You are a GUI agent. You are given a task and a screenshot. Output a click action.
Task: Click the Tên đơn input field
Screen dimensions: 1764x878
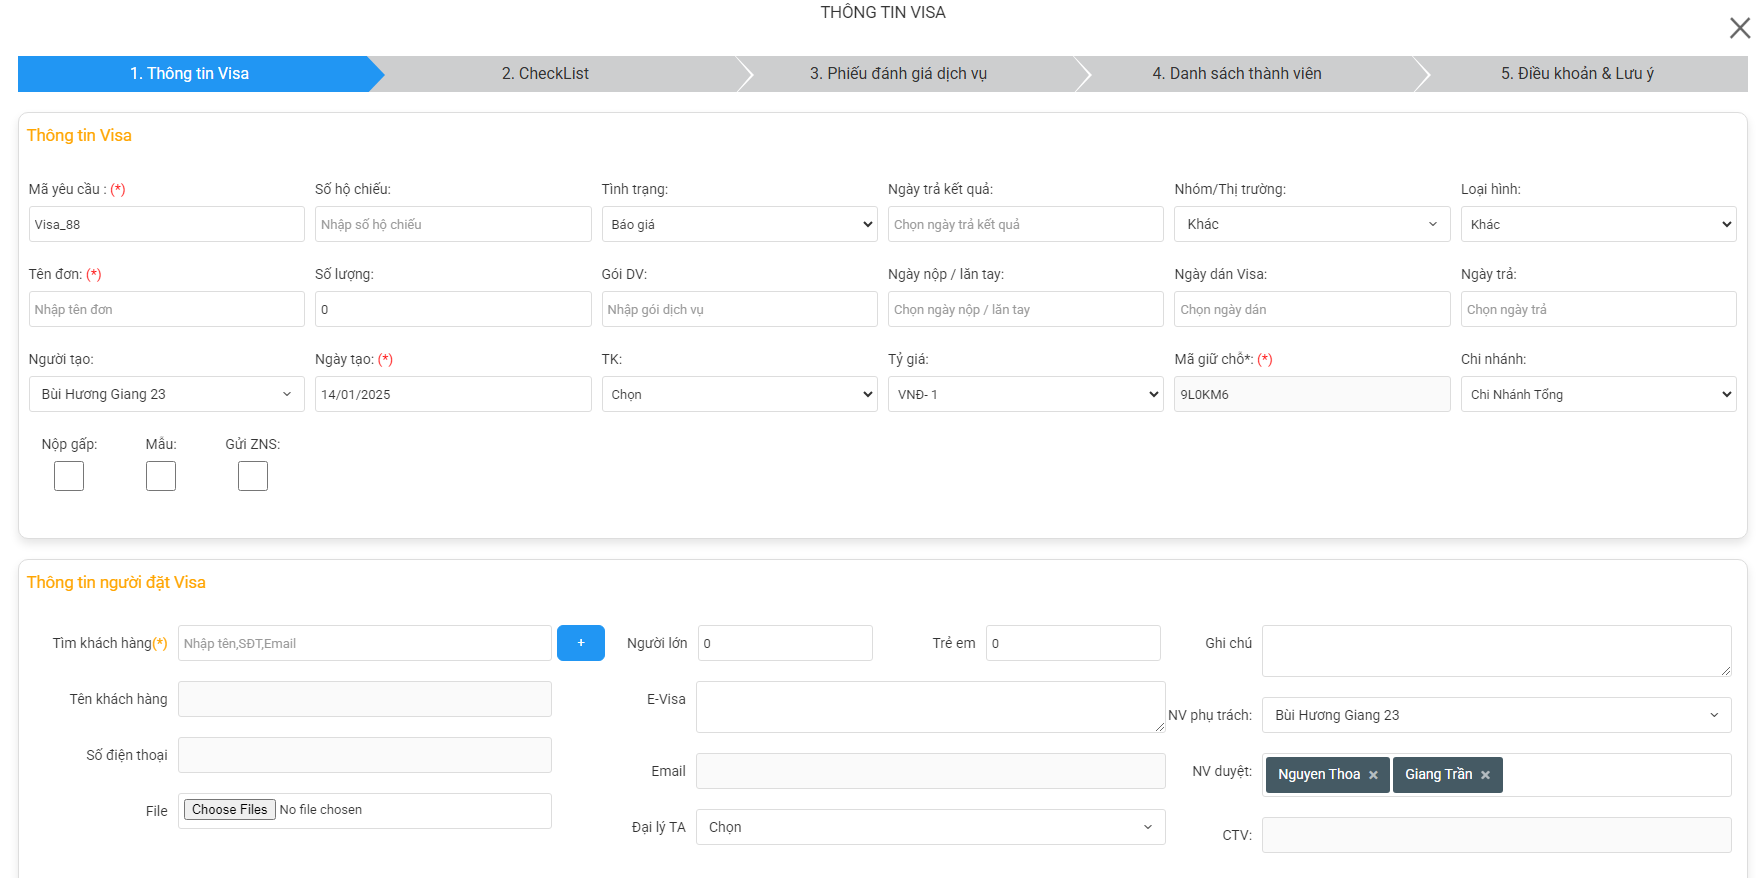click(x=166, y=309)
